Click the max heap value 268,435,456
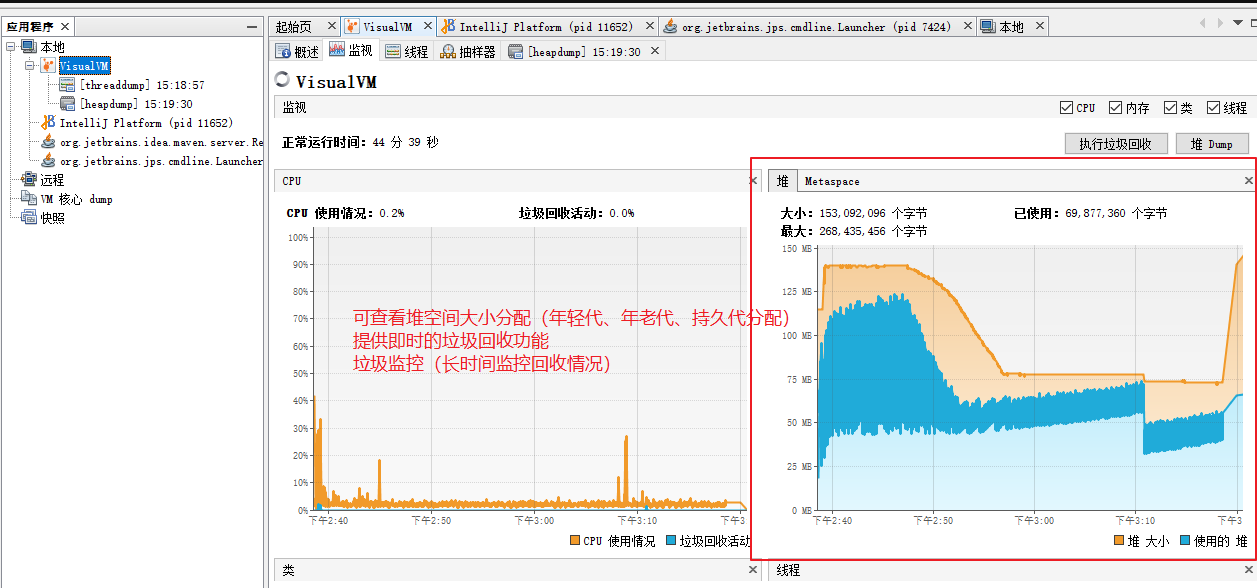This screenshot has width=1257, height=588. [x=853, y=231]
